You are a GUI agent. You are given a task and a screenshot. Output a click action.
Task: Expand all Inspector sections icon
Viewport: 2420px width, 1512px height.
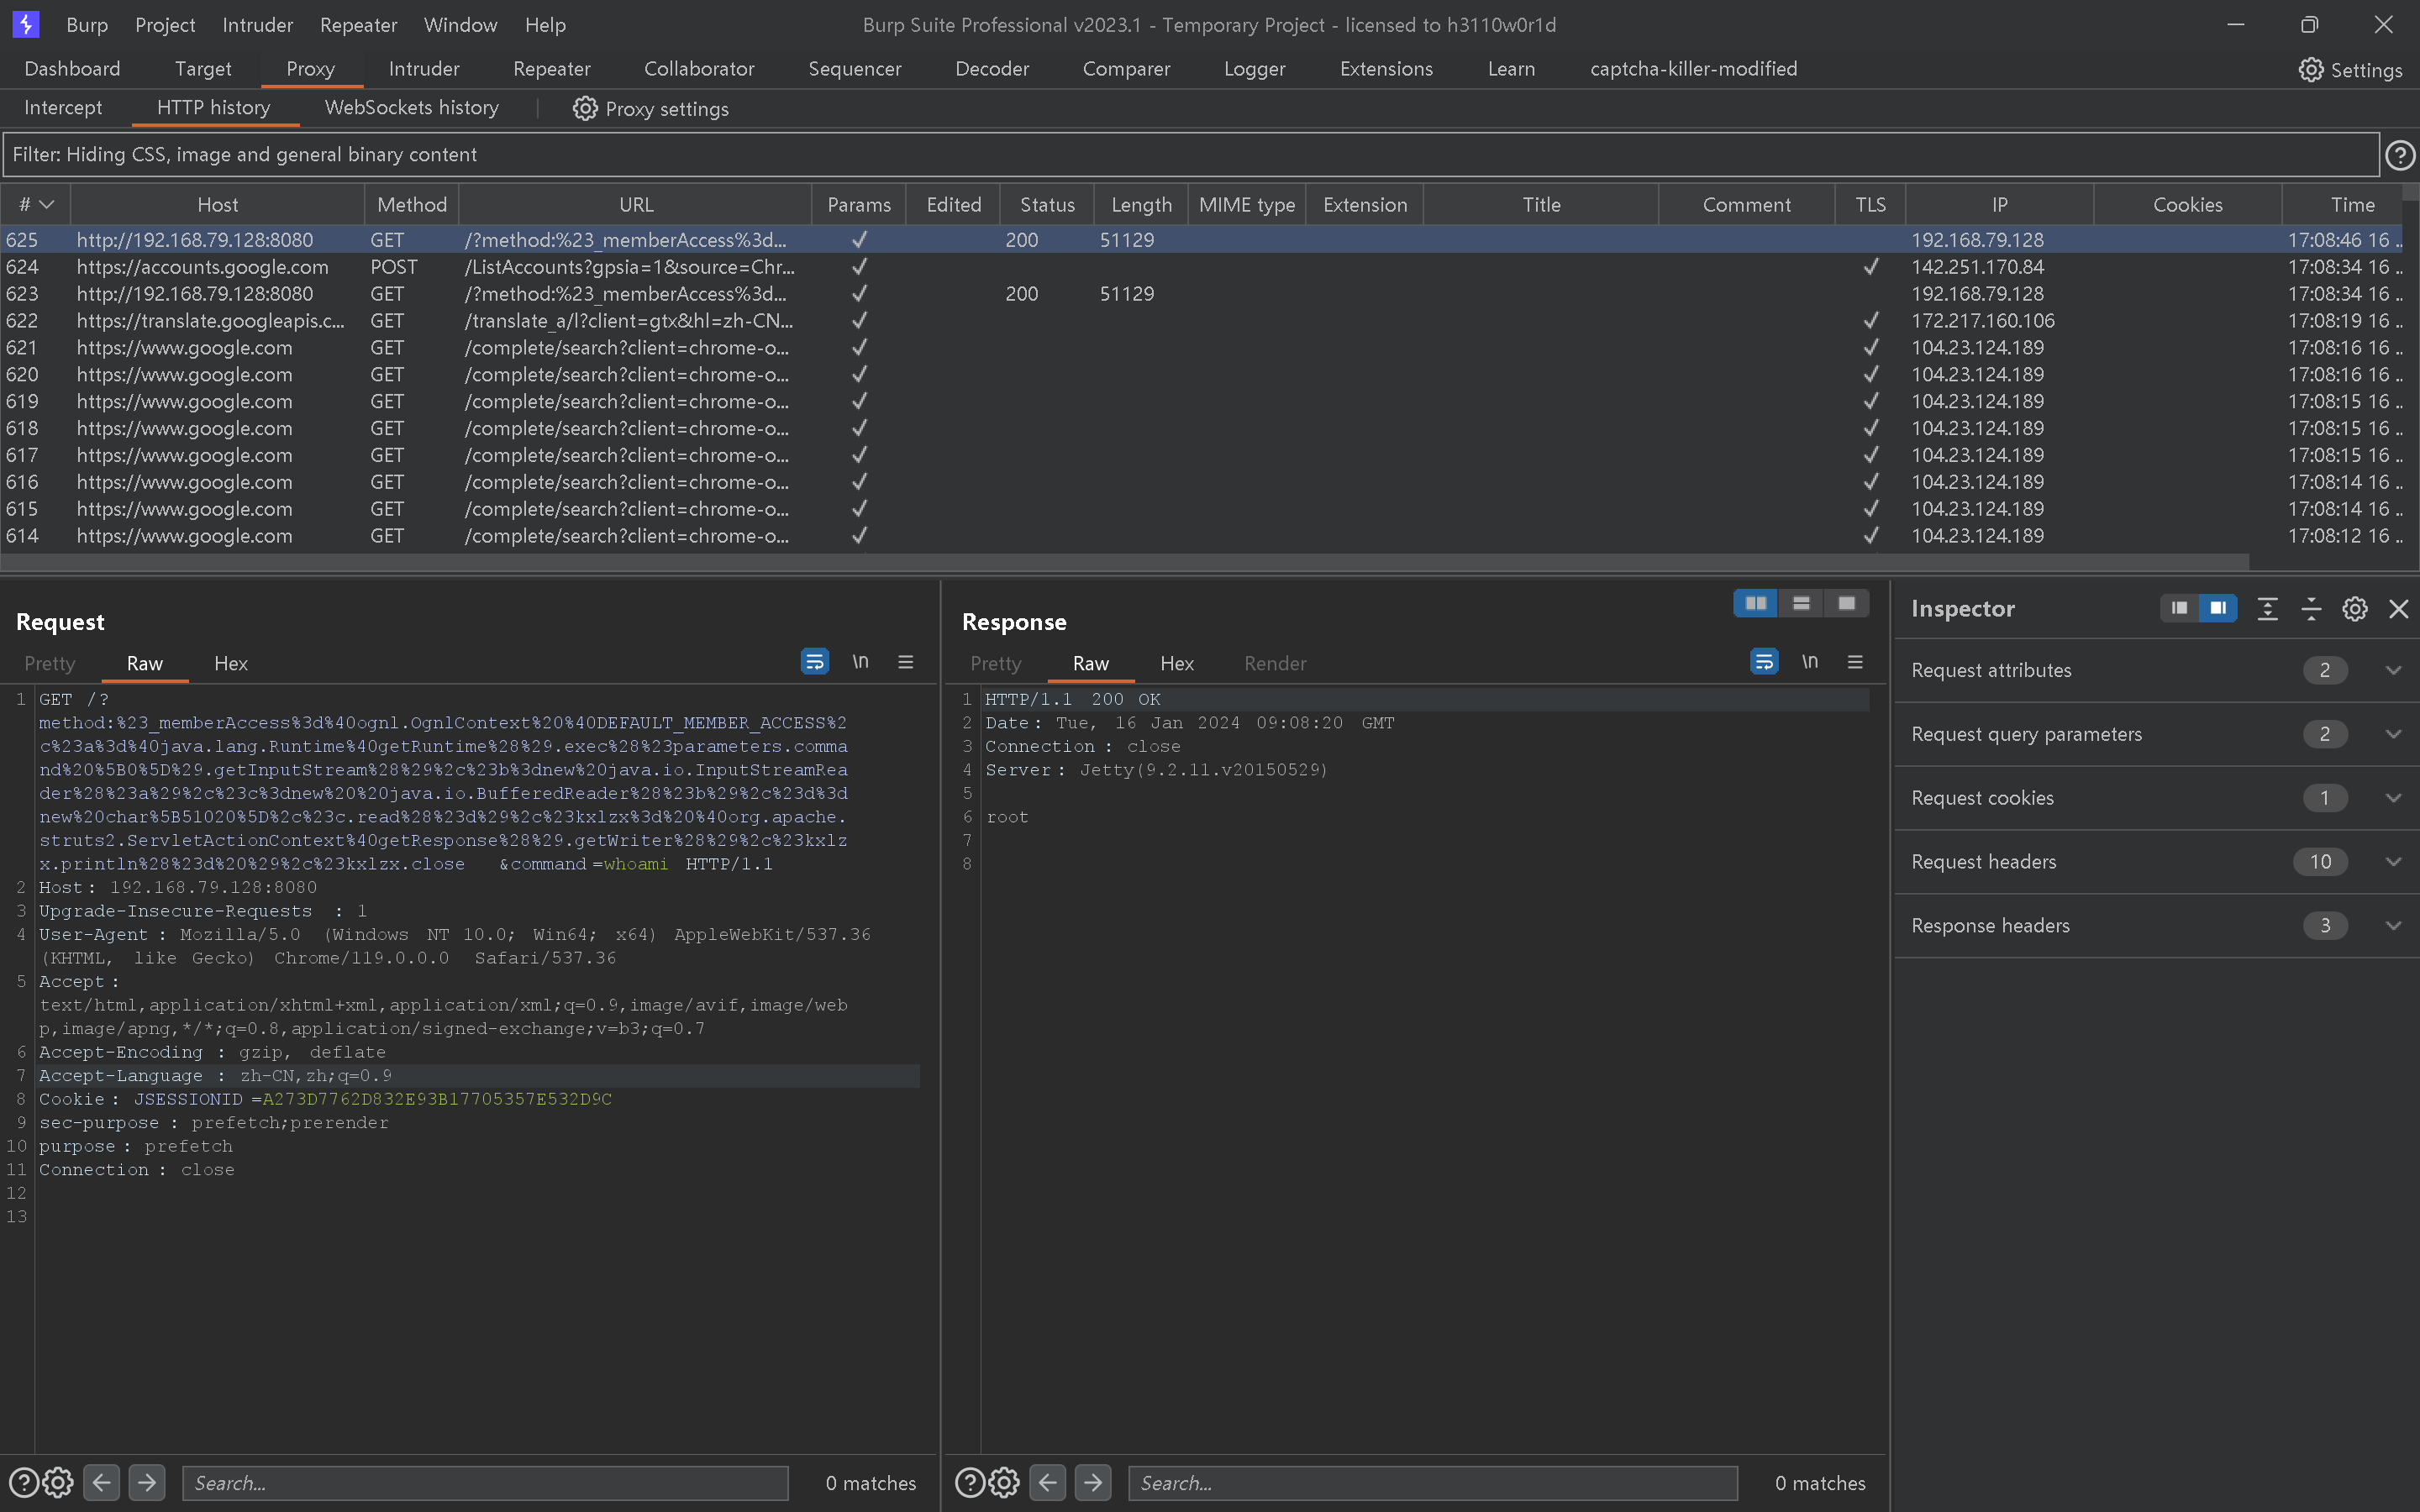point(2267,608)
